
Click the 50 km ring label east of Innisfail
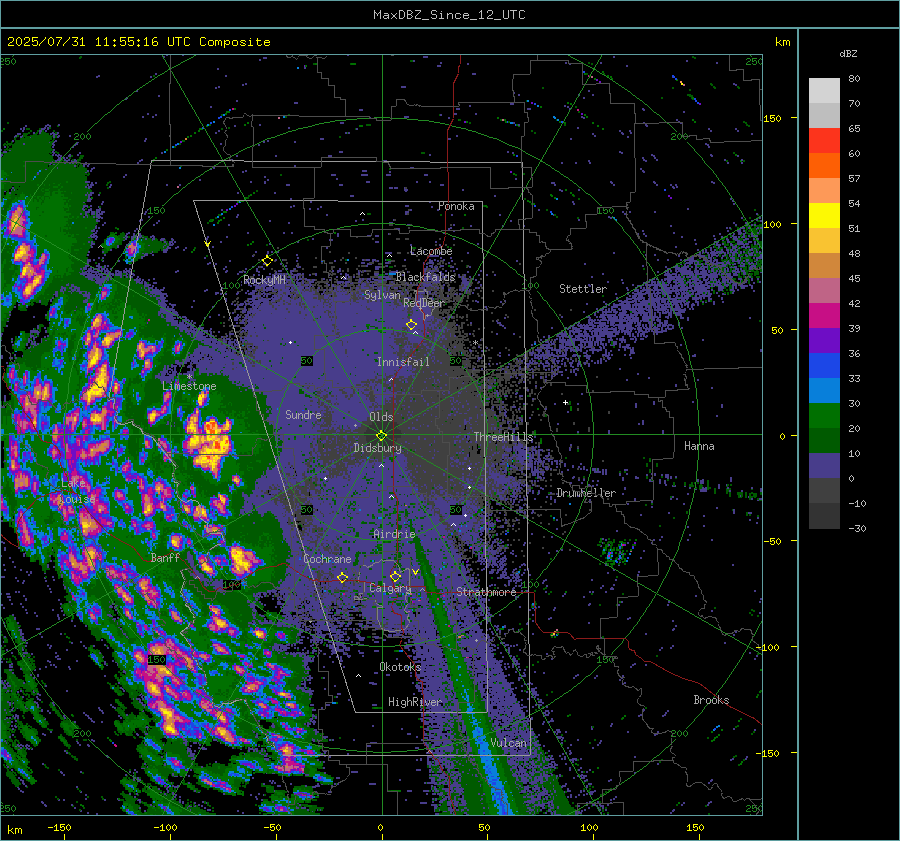coord(456,361)
